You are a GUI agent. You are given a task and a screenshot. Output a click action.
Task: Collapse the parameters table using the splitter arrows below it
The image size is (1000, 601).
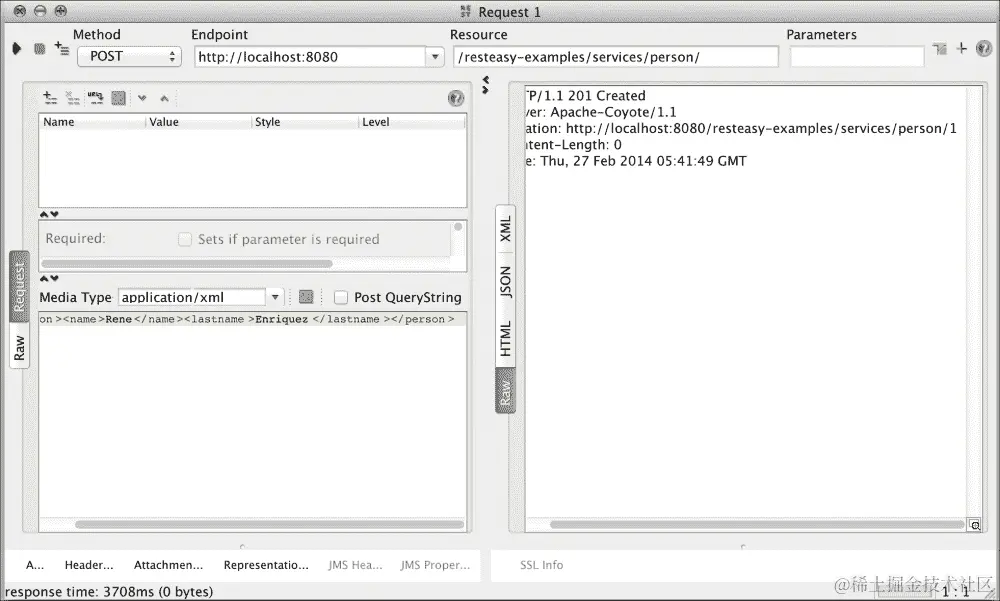(x=49, y=214)
